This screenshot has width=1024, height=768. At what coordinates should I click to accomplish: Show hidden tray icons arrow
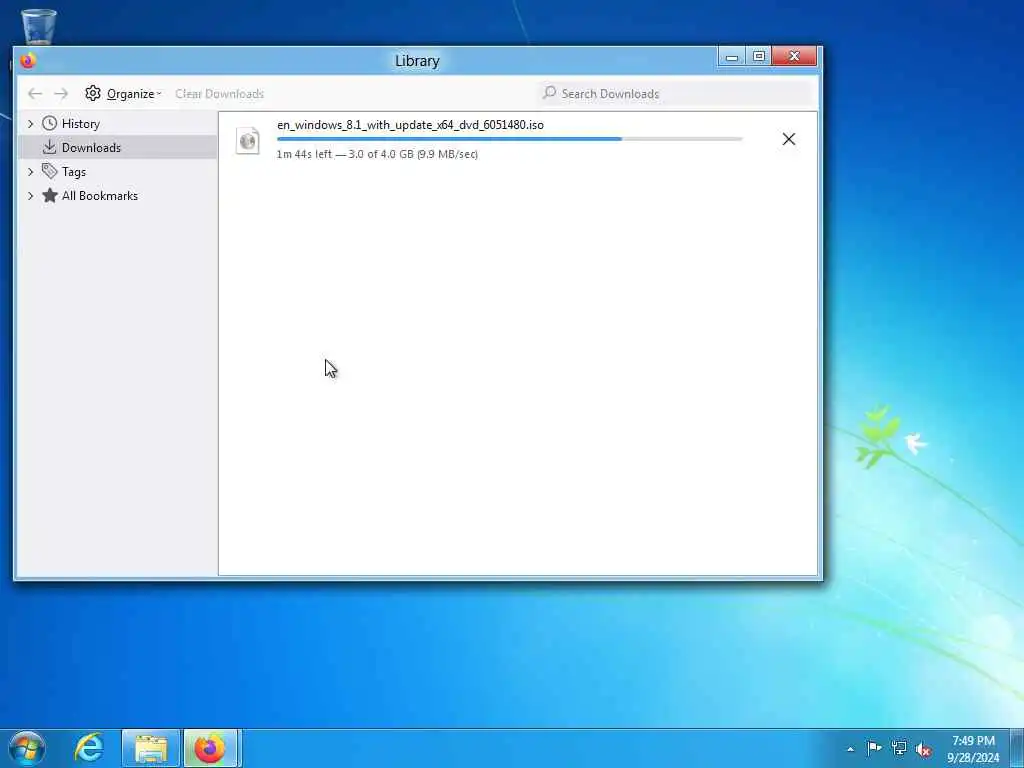[x=850, y=749]
